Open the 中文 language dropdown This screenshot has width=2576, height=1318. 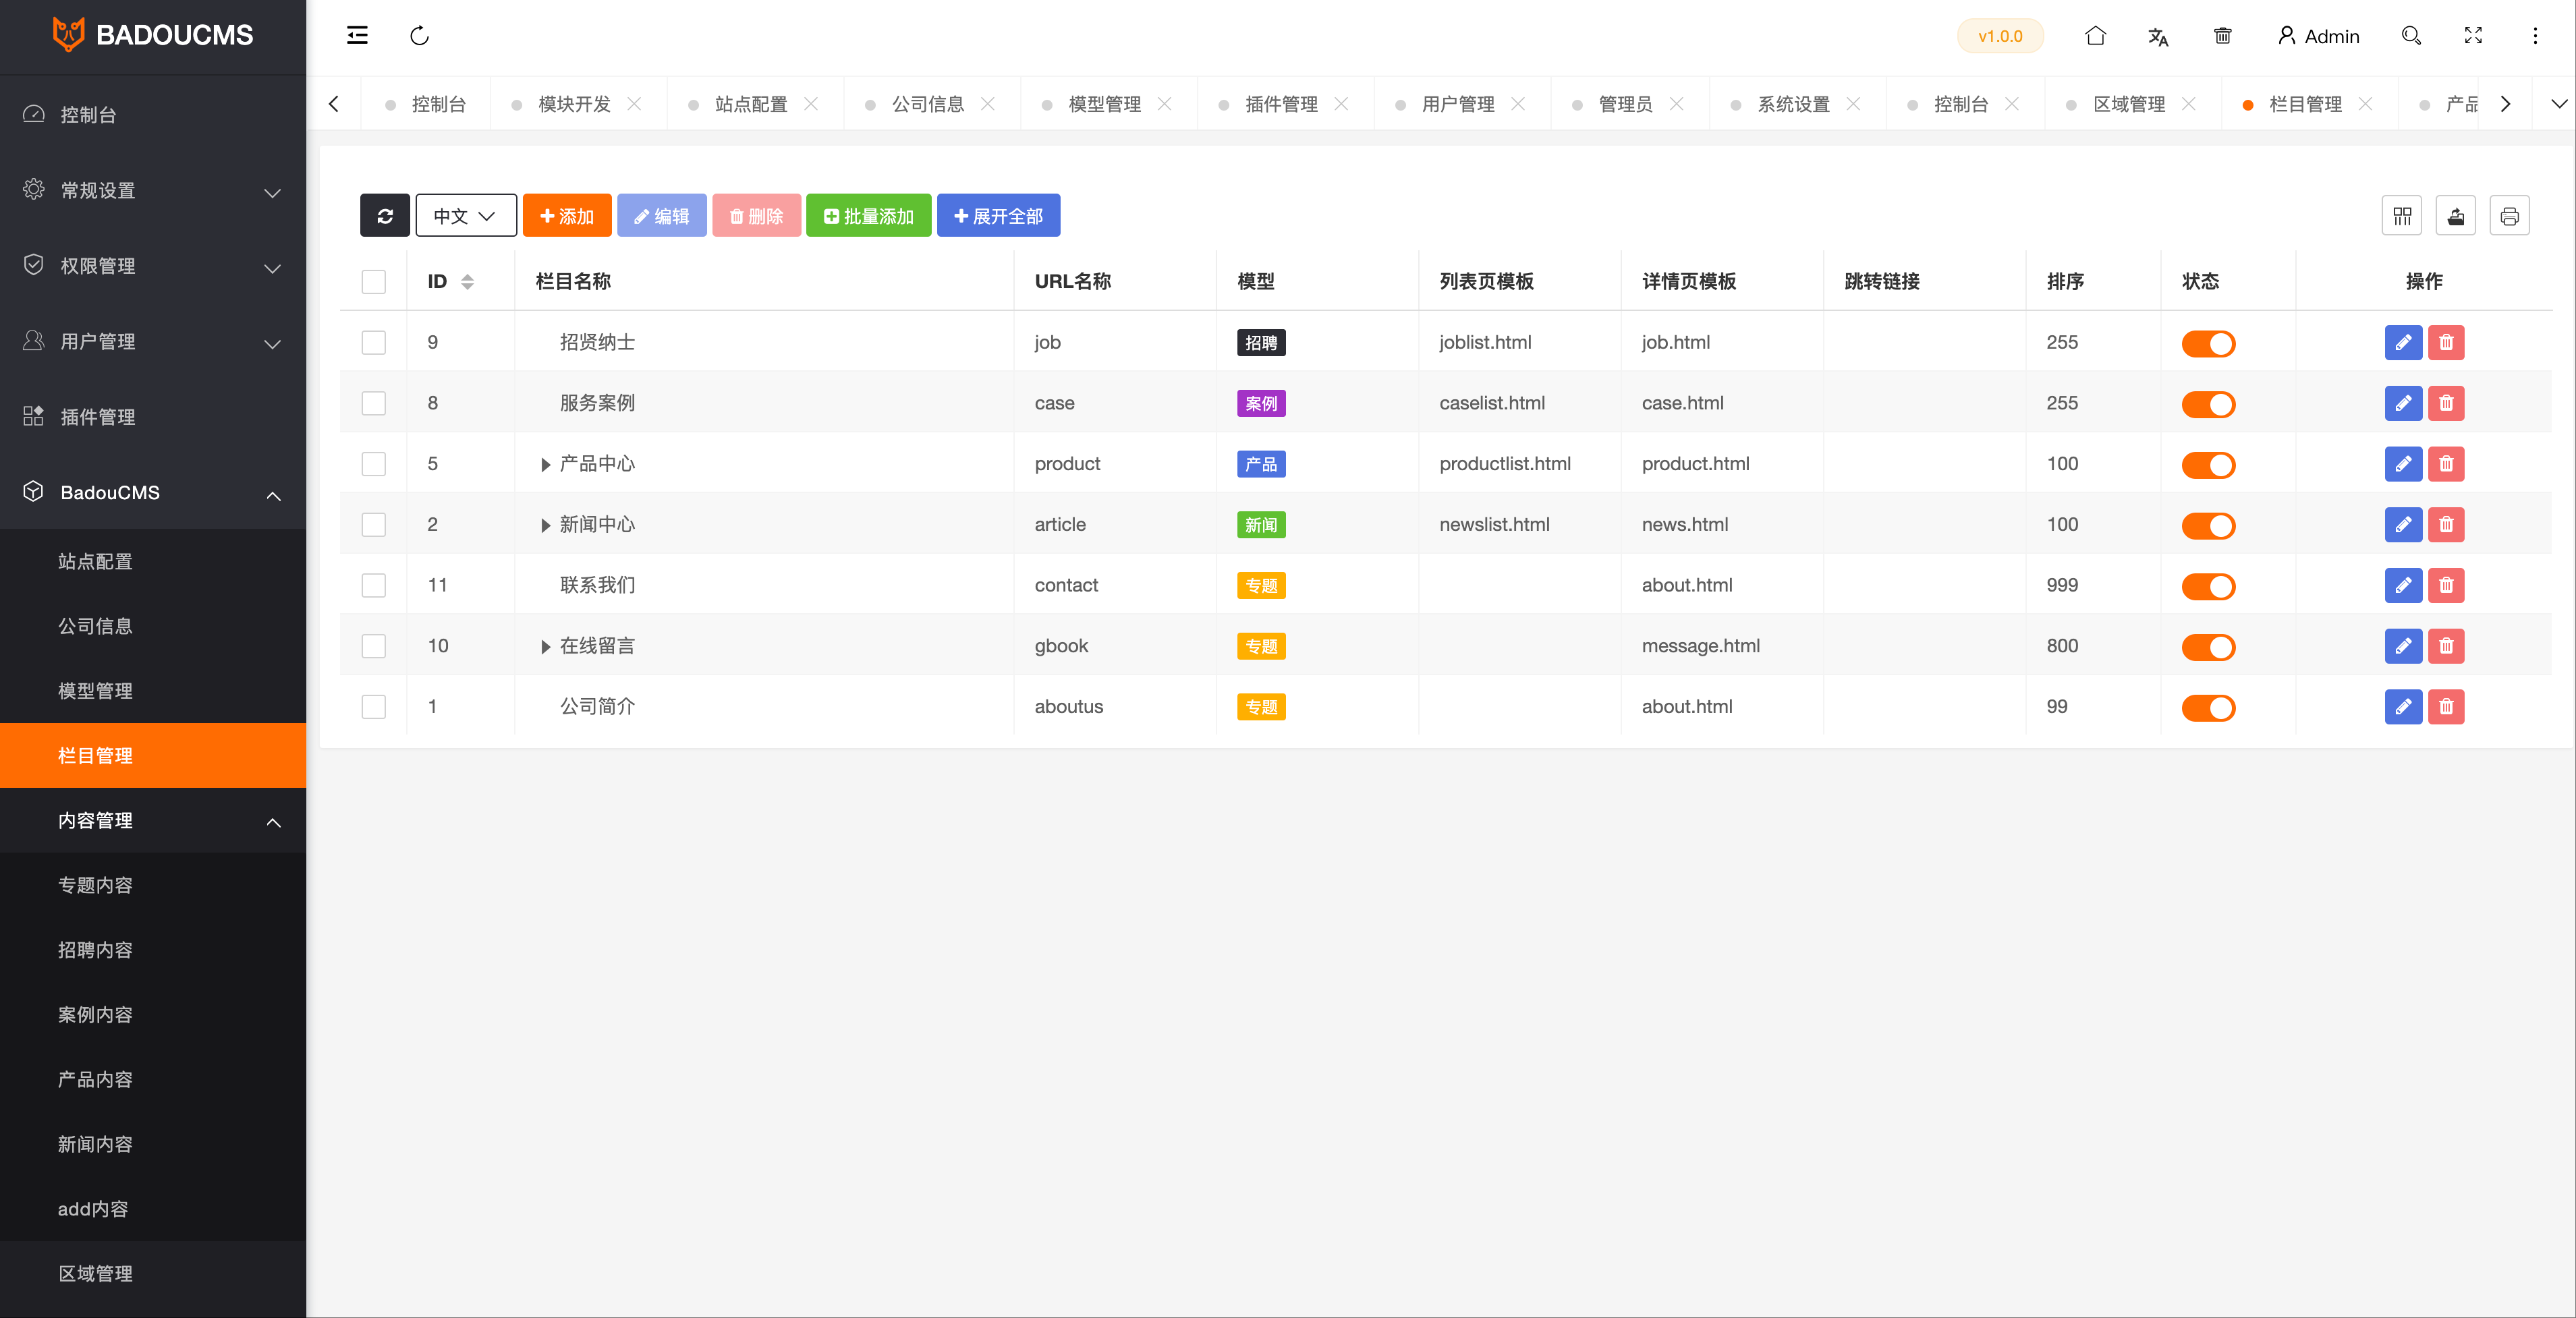coord(465,215)
